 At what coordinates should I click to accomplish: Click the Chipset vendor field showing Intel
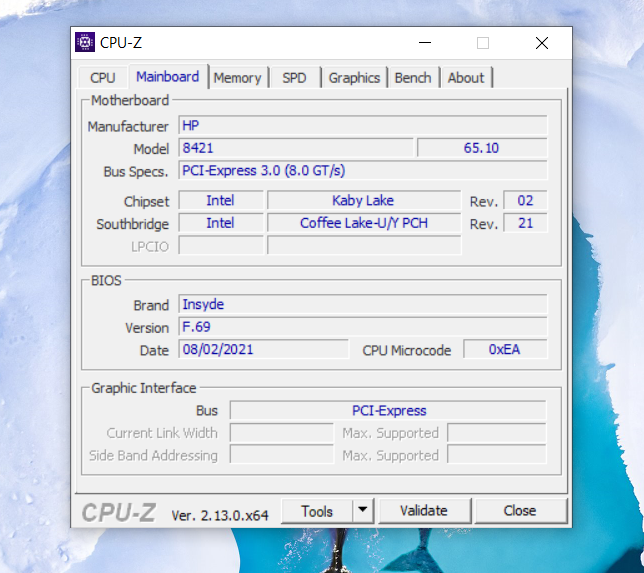click(x=221, y=200)
